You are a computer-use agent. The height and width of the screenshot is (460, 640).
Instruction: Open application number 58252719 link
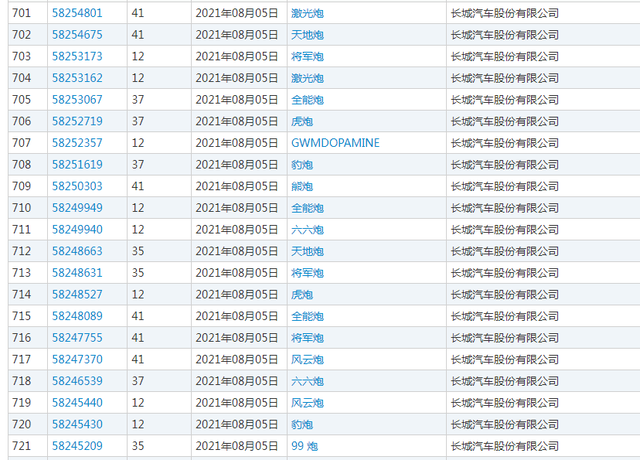tap(77, 121)
